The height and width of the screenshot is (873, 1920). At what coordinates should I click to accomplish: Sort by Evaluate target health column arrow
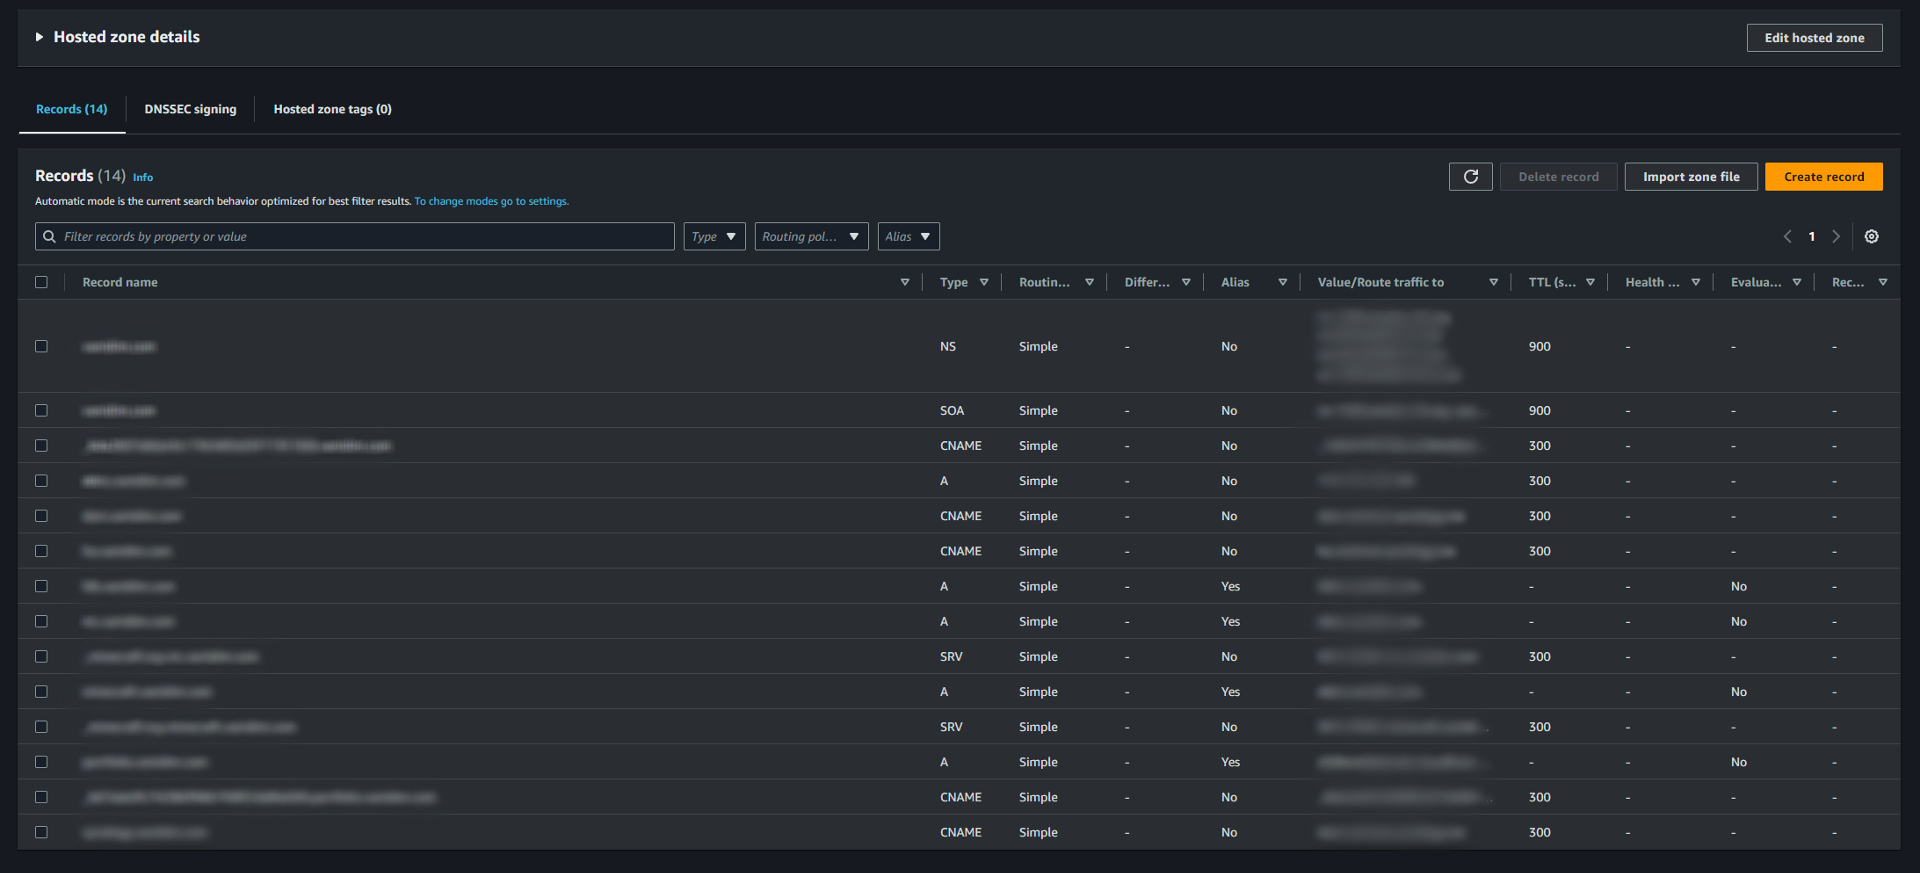1797,283
